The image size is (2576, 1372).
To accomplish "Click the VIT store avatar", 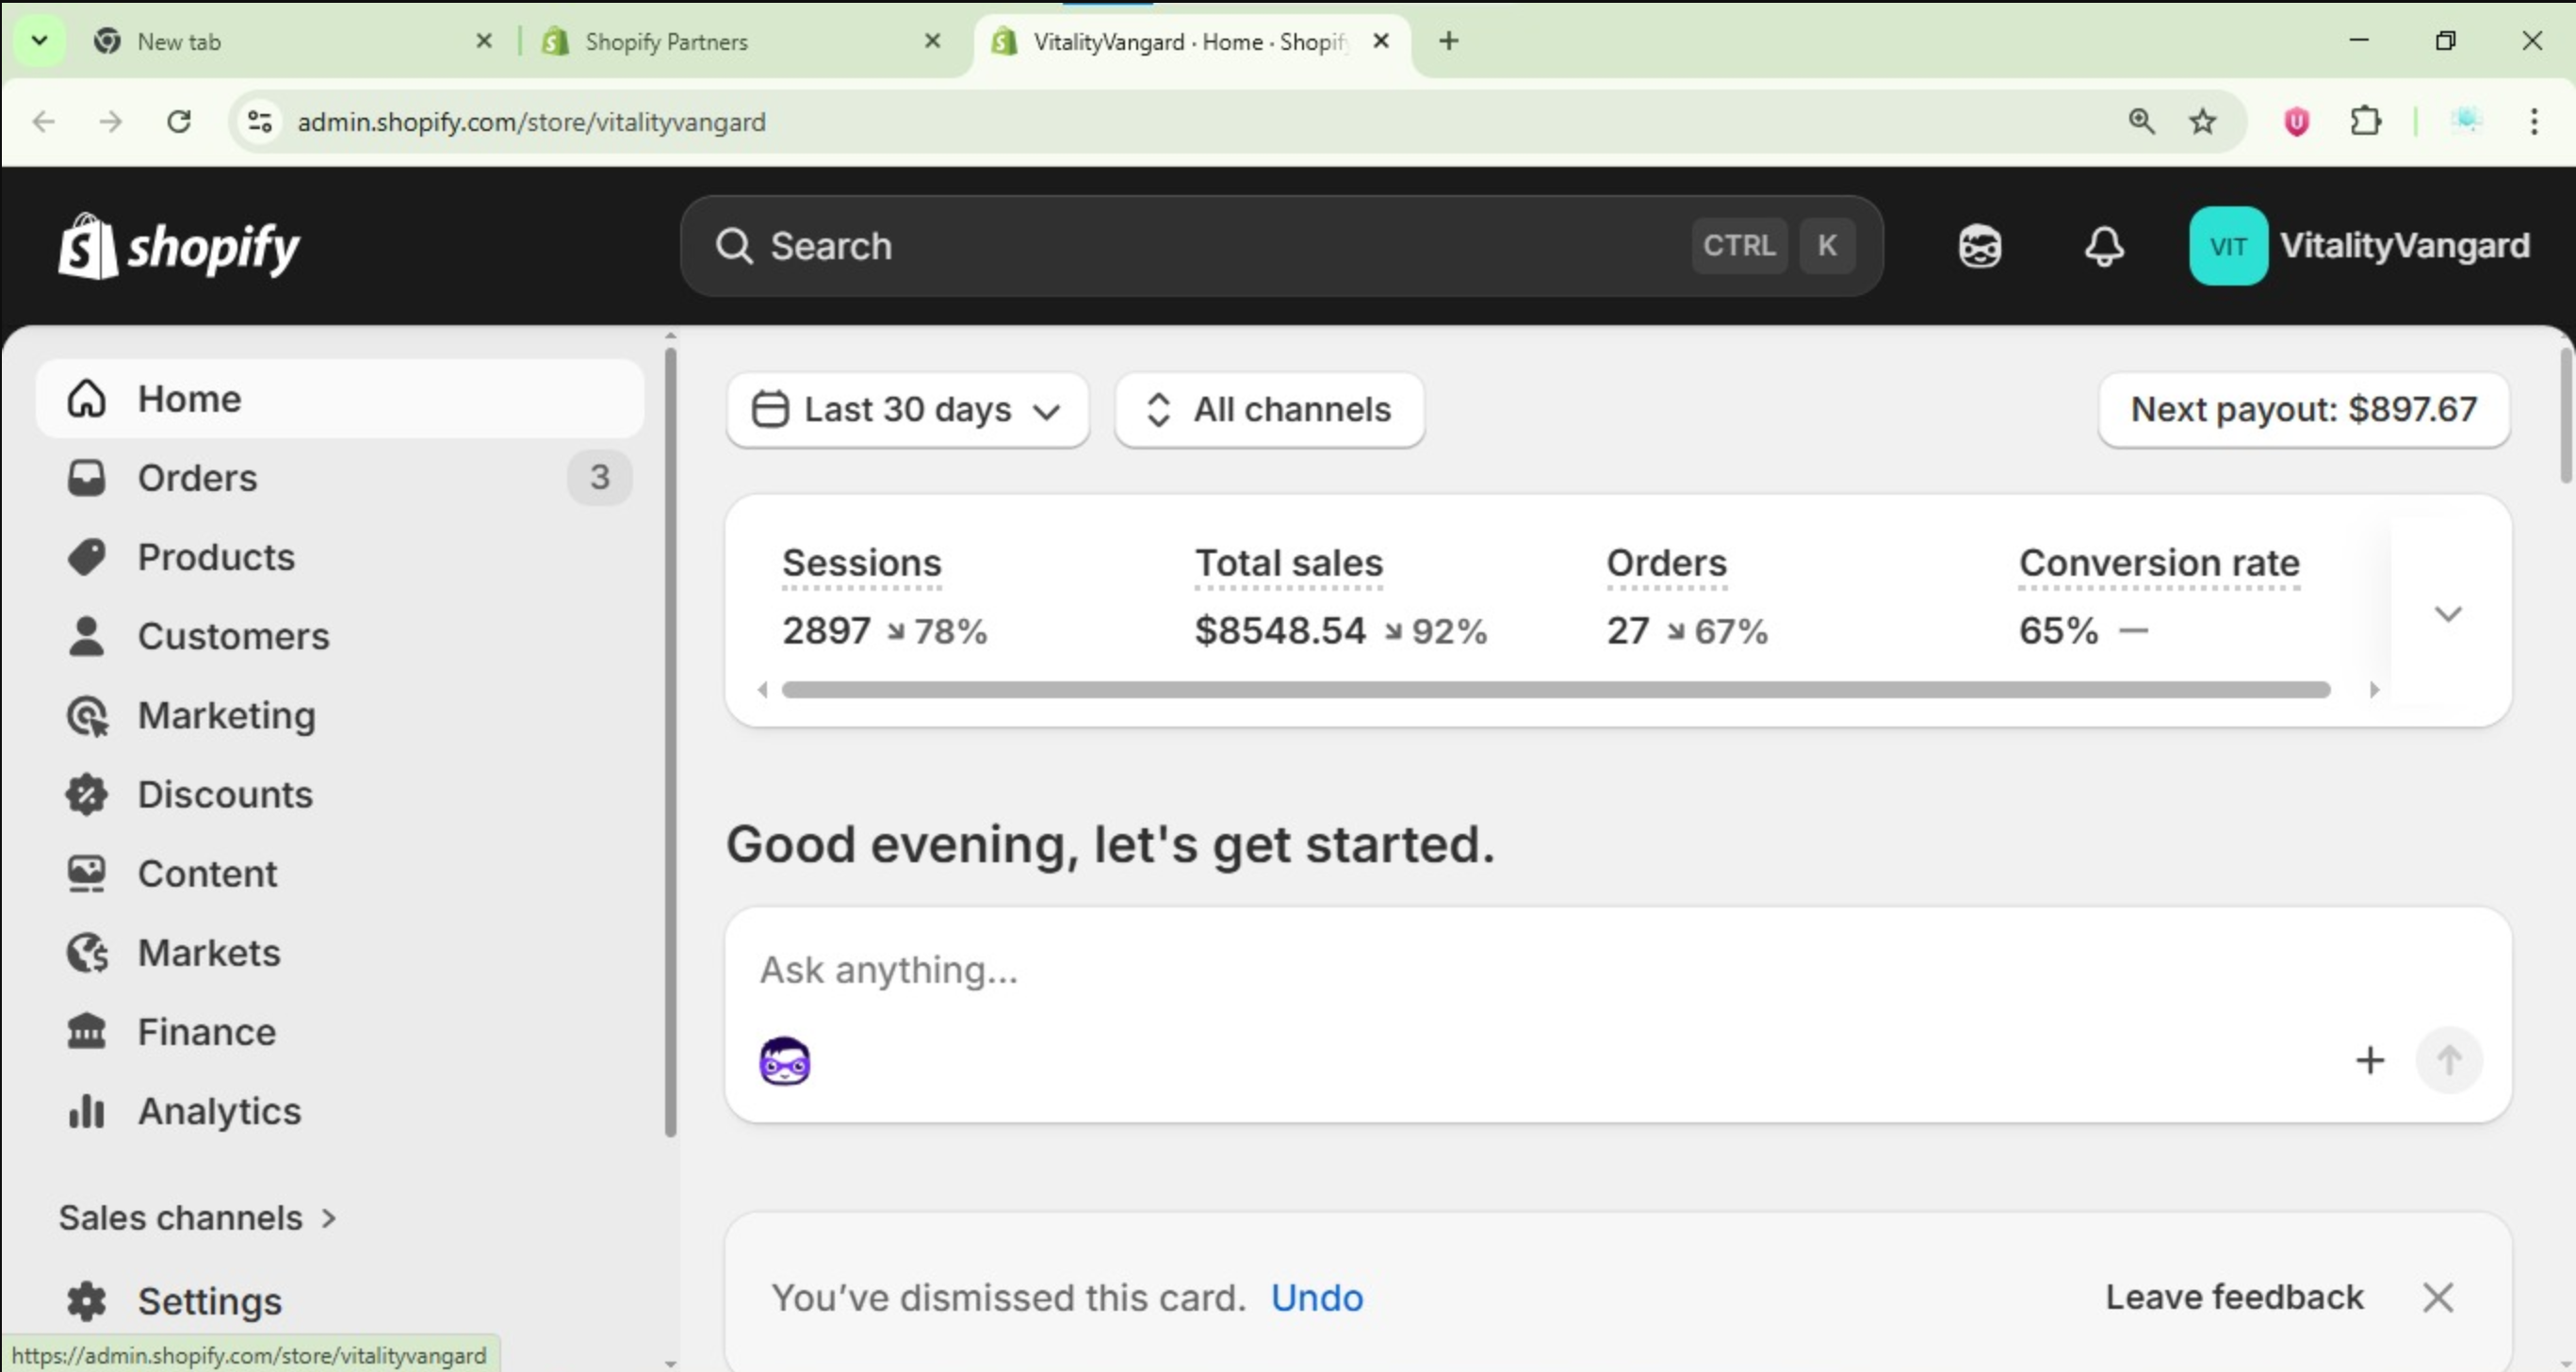I will [2228, 246].
